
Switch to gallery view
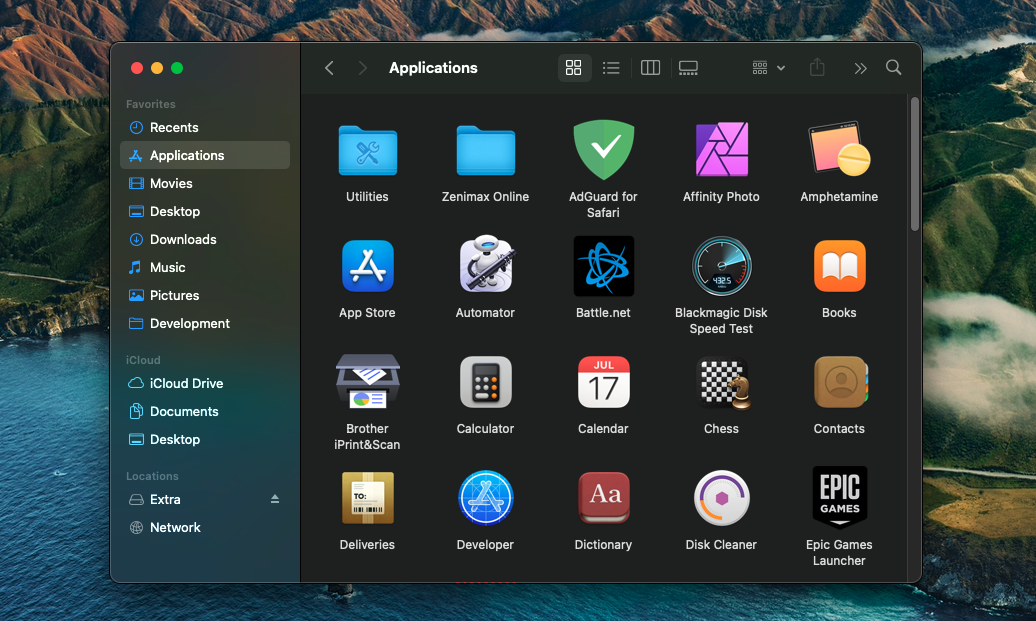coord(688,67)
